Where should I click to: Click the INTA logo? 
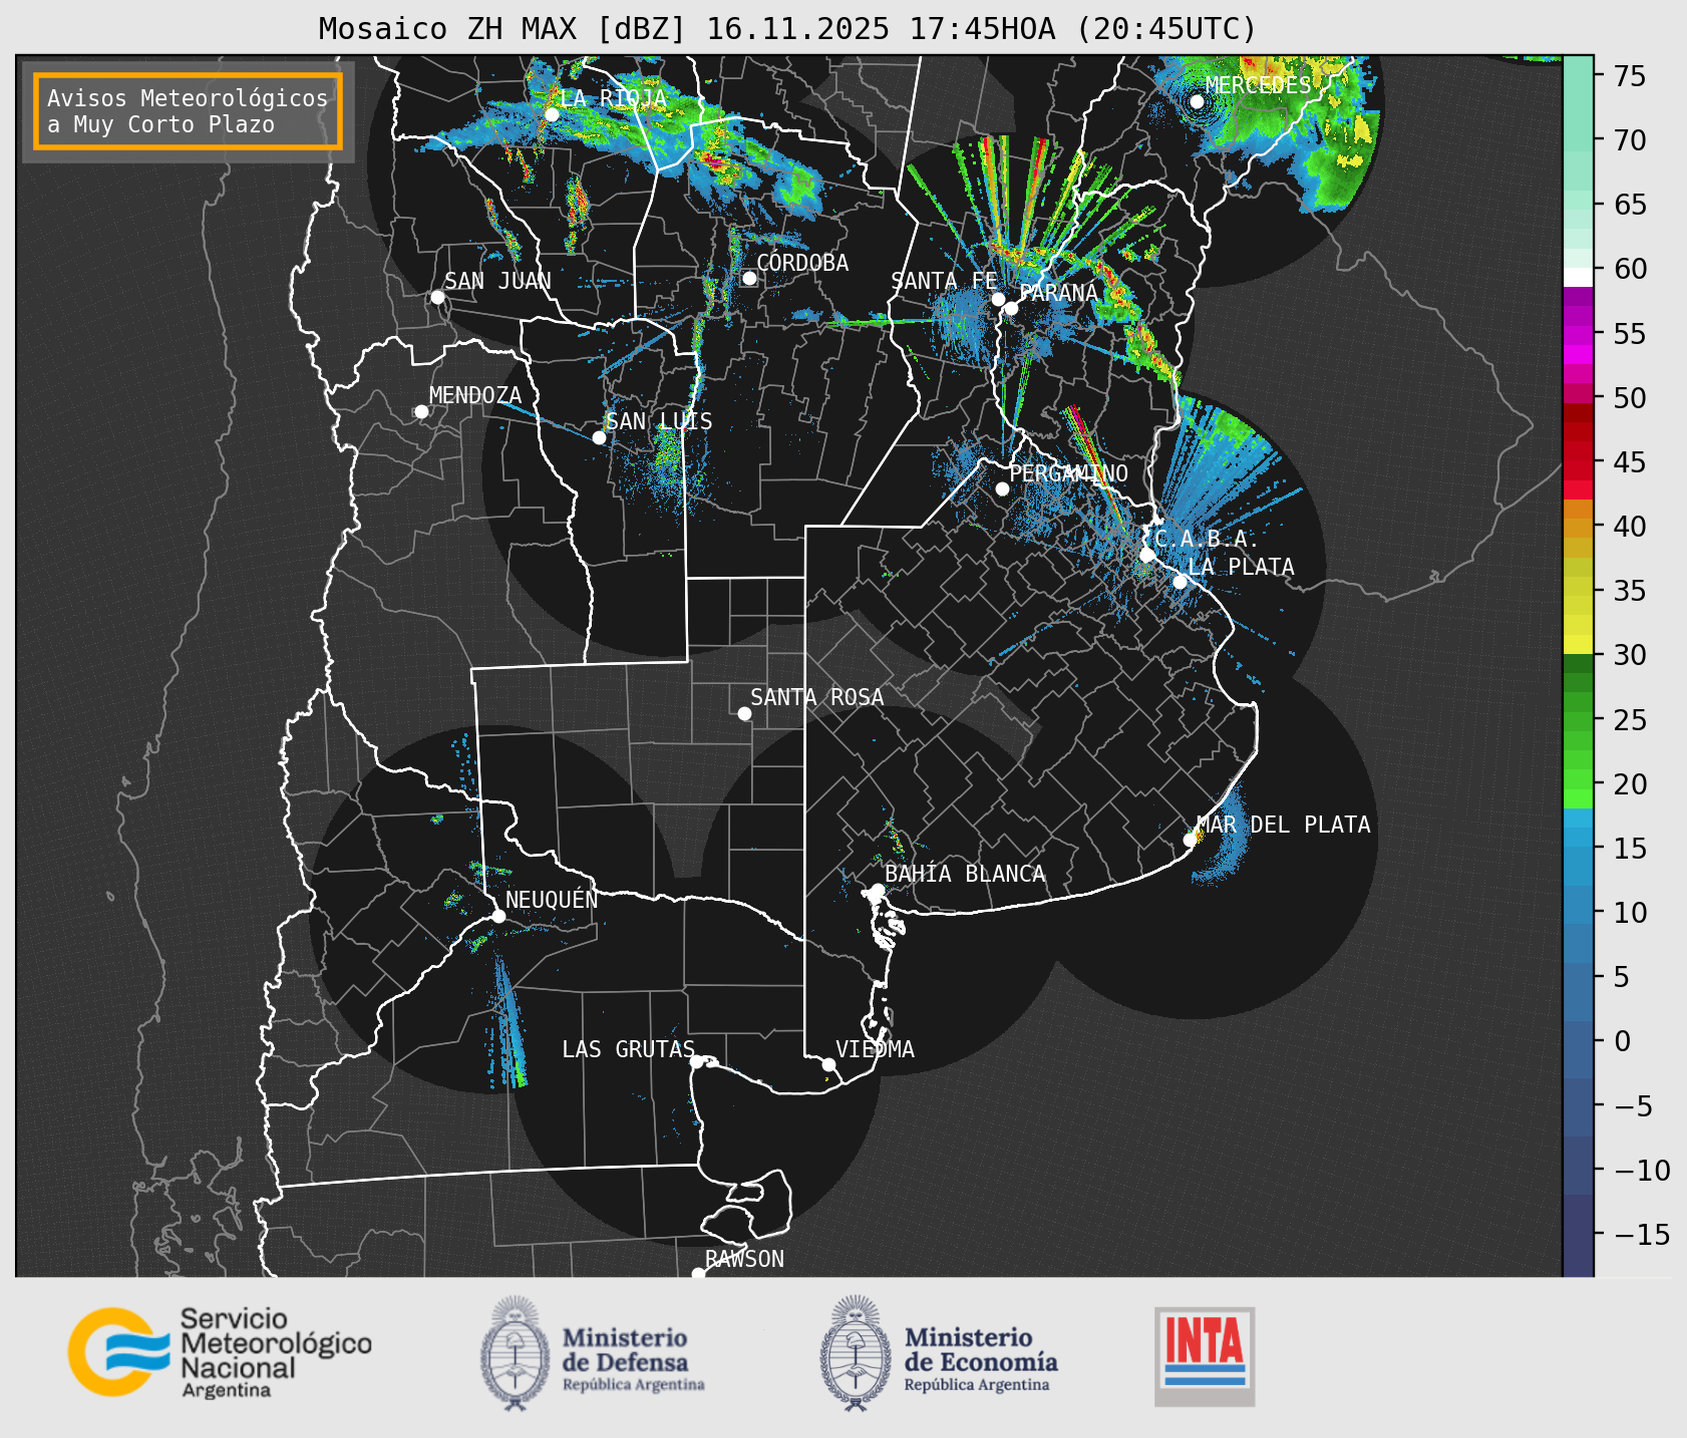(x=1204, y=1356)
